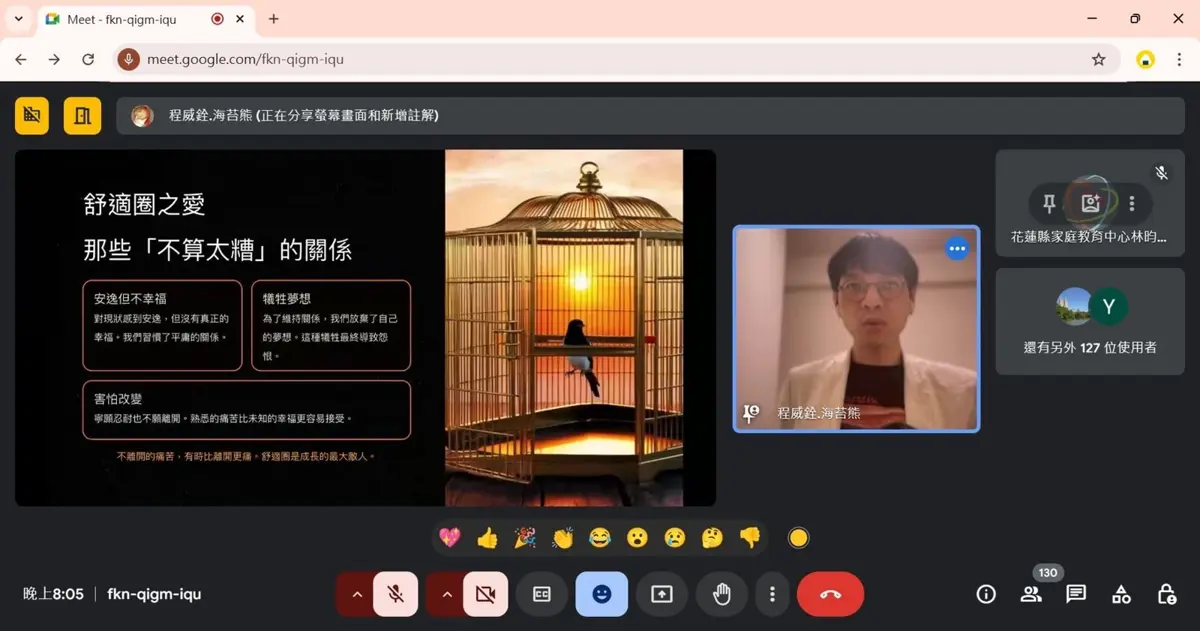The width and height of the screenshot is (1200, 631).
Task: Send the party popper reaction
Action: [x=525, y=538]
